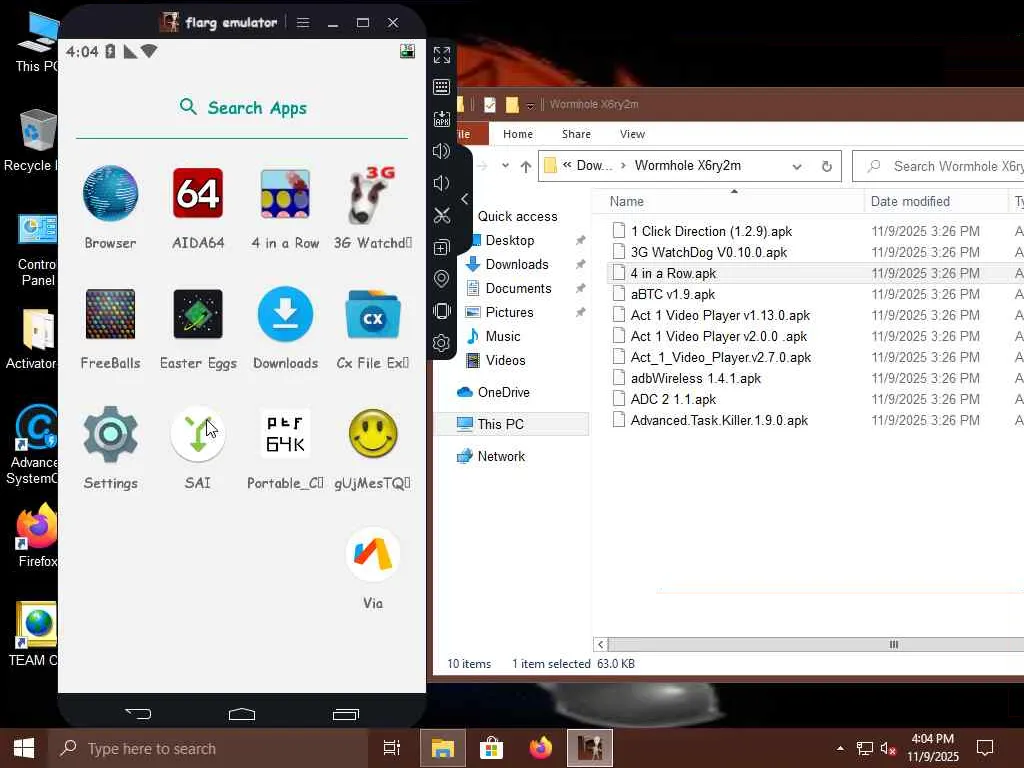Open Easter Eggs app
Viewport: 1024px width, 768px height.
pos(198,314)
